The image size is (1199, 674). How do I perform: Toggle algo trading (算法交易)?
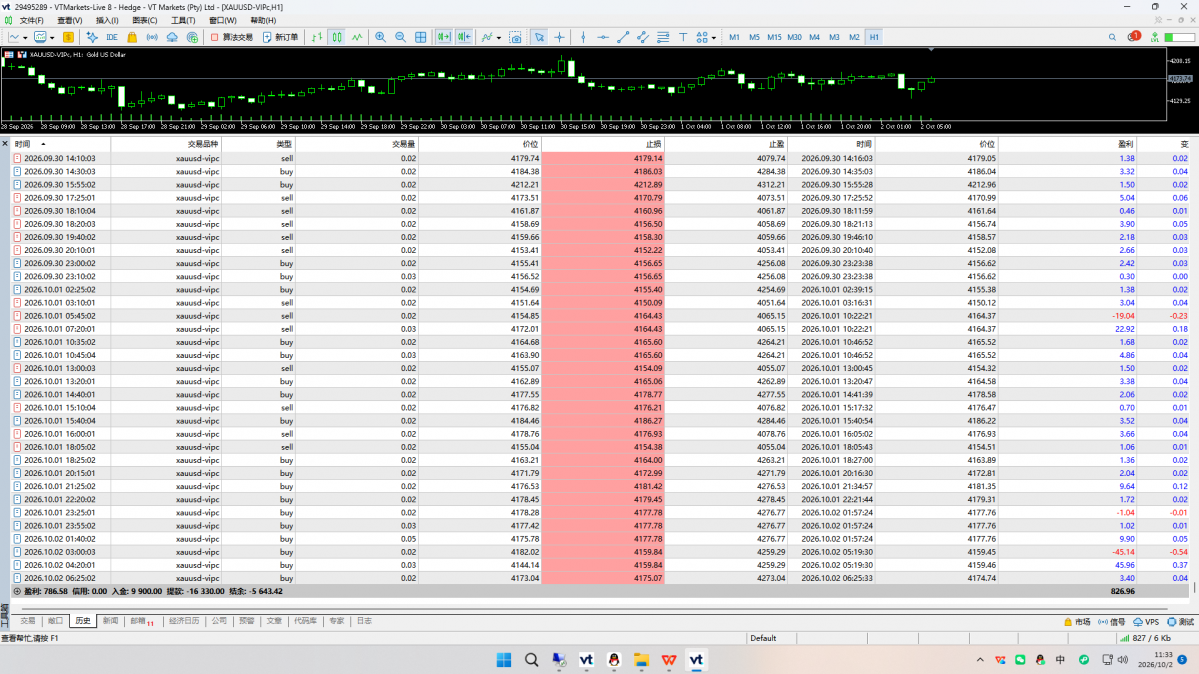coord(232,37)
